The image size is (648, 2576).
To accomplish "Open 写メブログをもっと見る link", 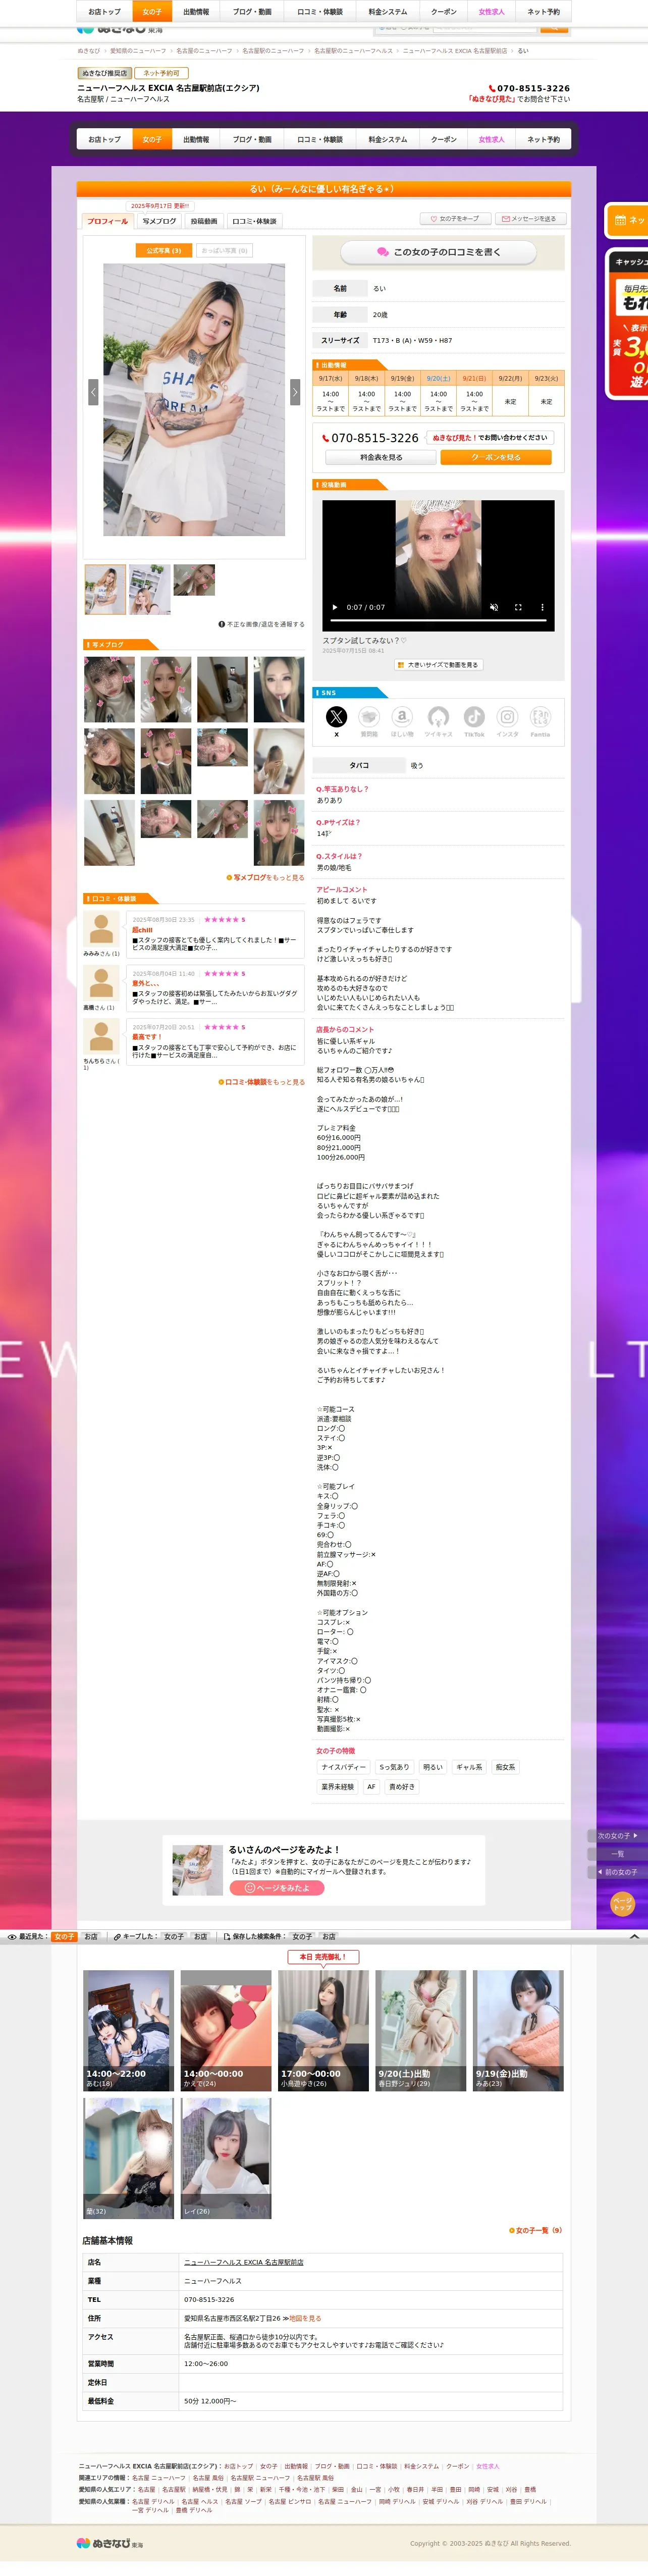I will point(266,878).
